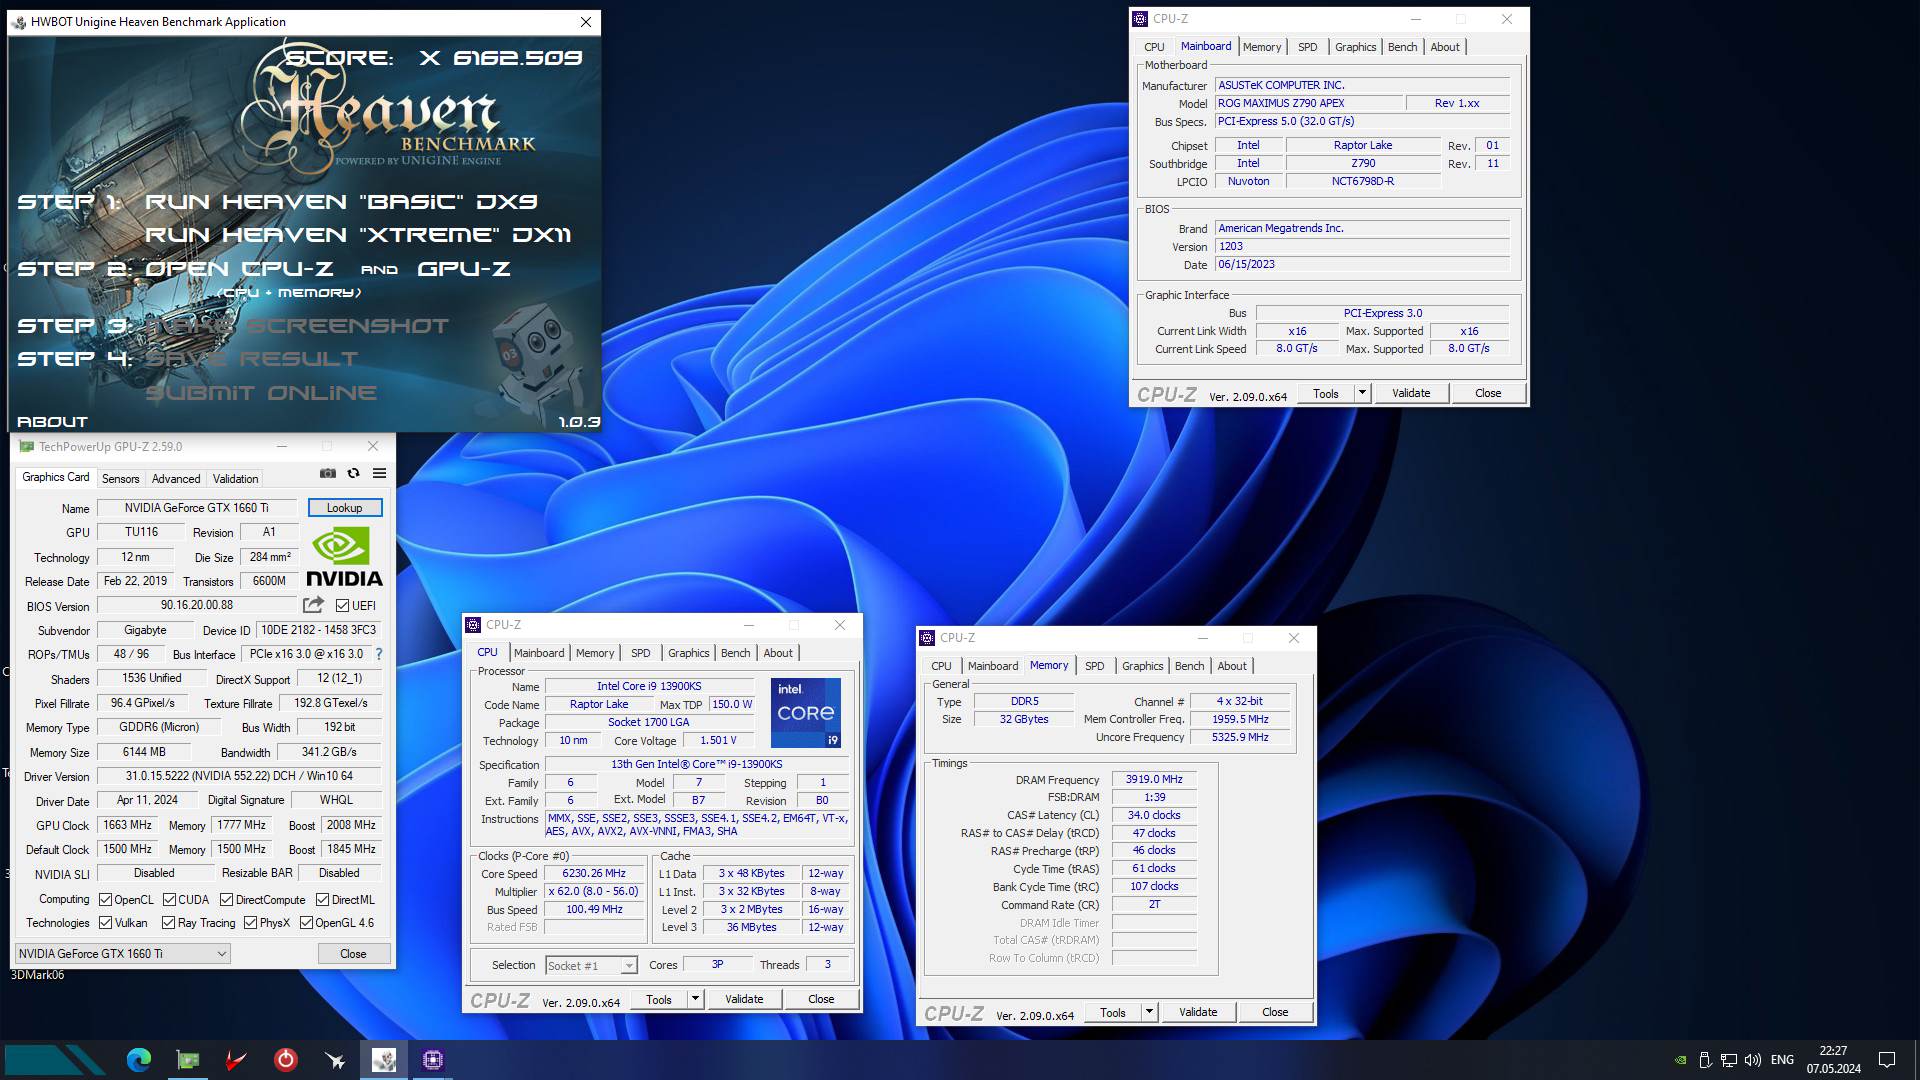Open the network tray icon
Screen dimensions: 1920x1080
pyautogui.click(x=1729, y=1060)
